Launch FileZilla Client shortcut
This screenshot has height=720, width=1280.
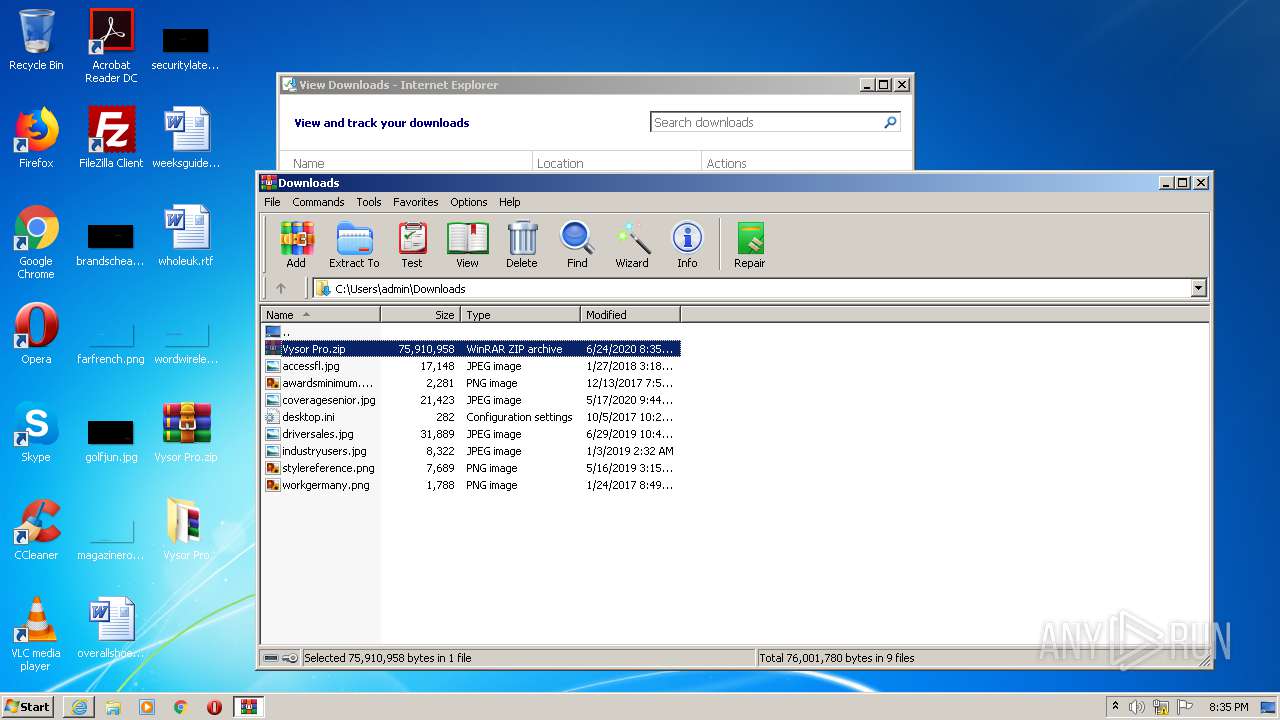click(111, 138)
